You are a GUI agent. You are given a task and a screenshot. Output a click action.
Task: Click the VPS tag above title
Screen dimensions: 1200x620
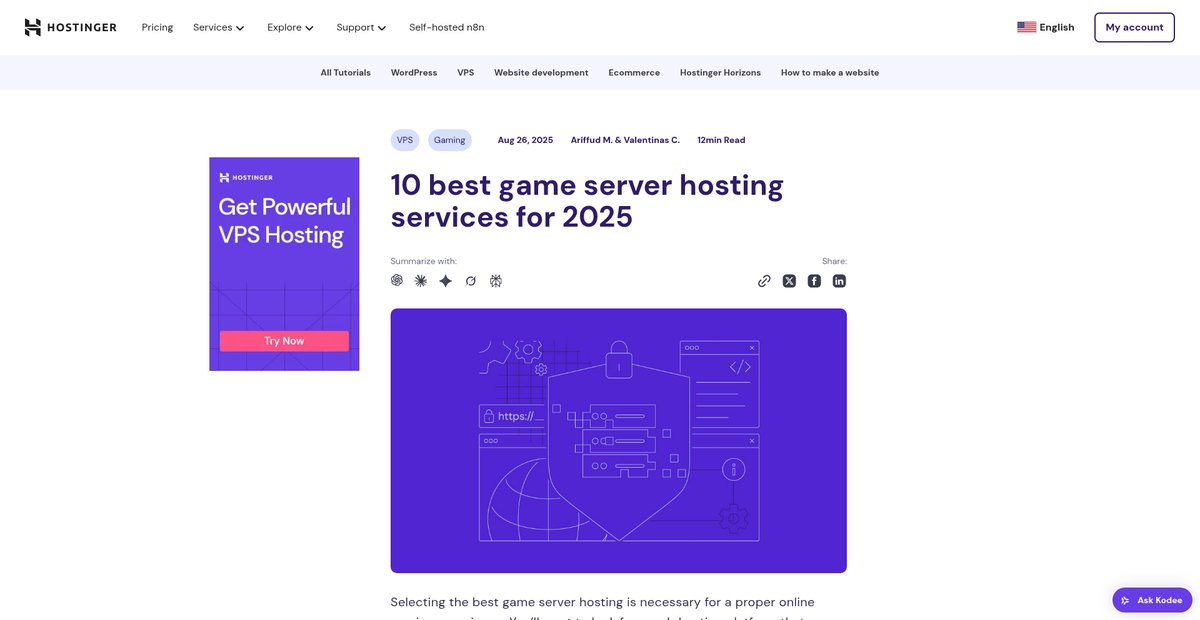[405, 140]
